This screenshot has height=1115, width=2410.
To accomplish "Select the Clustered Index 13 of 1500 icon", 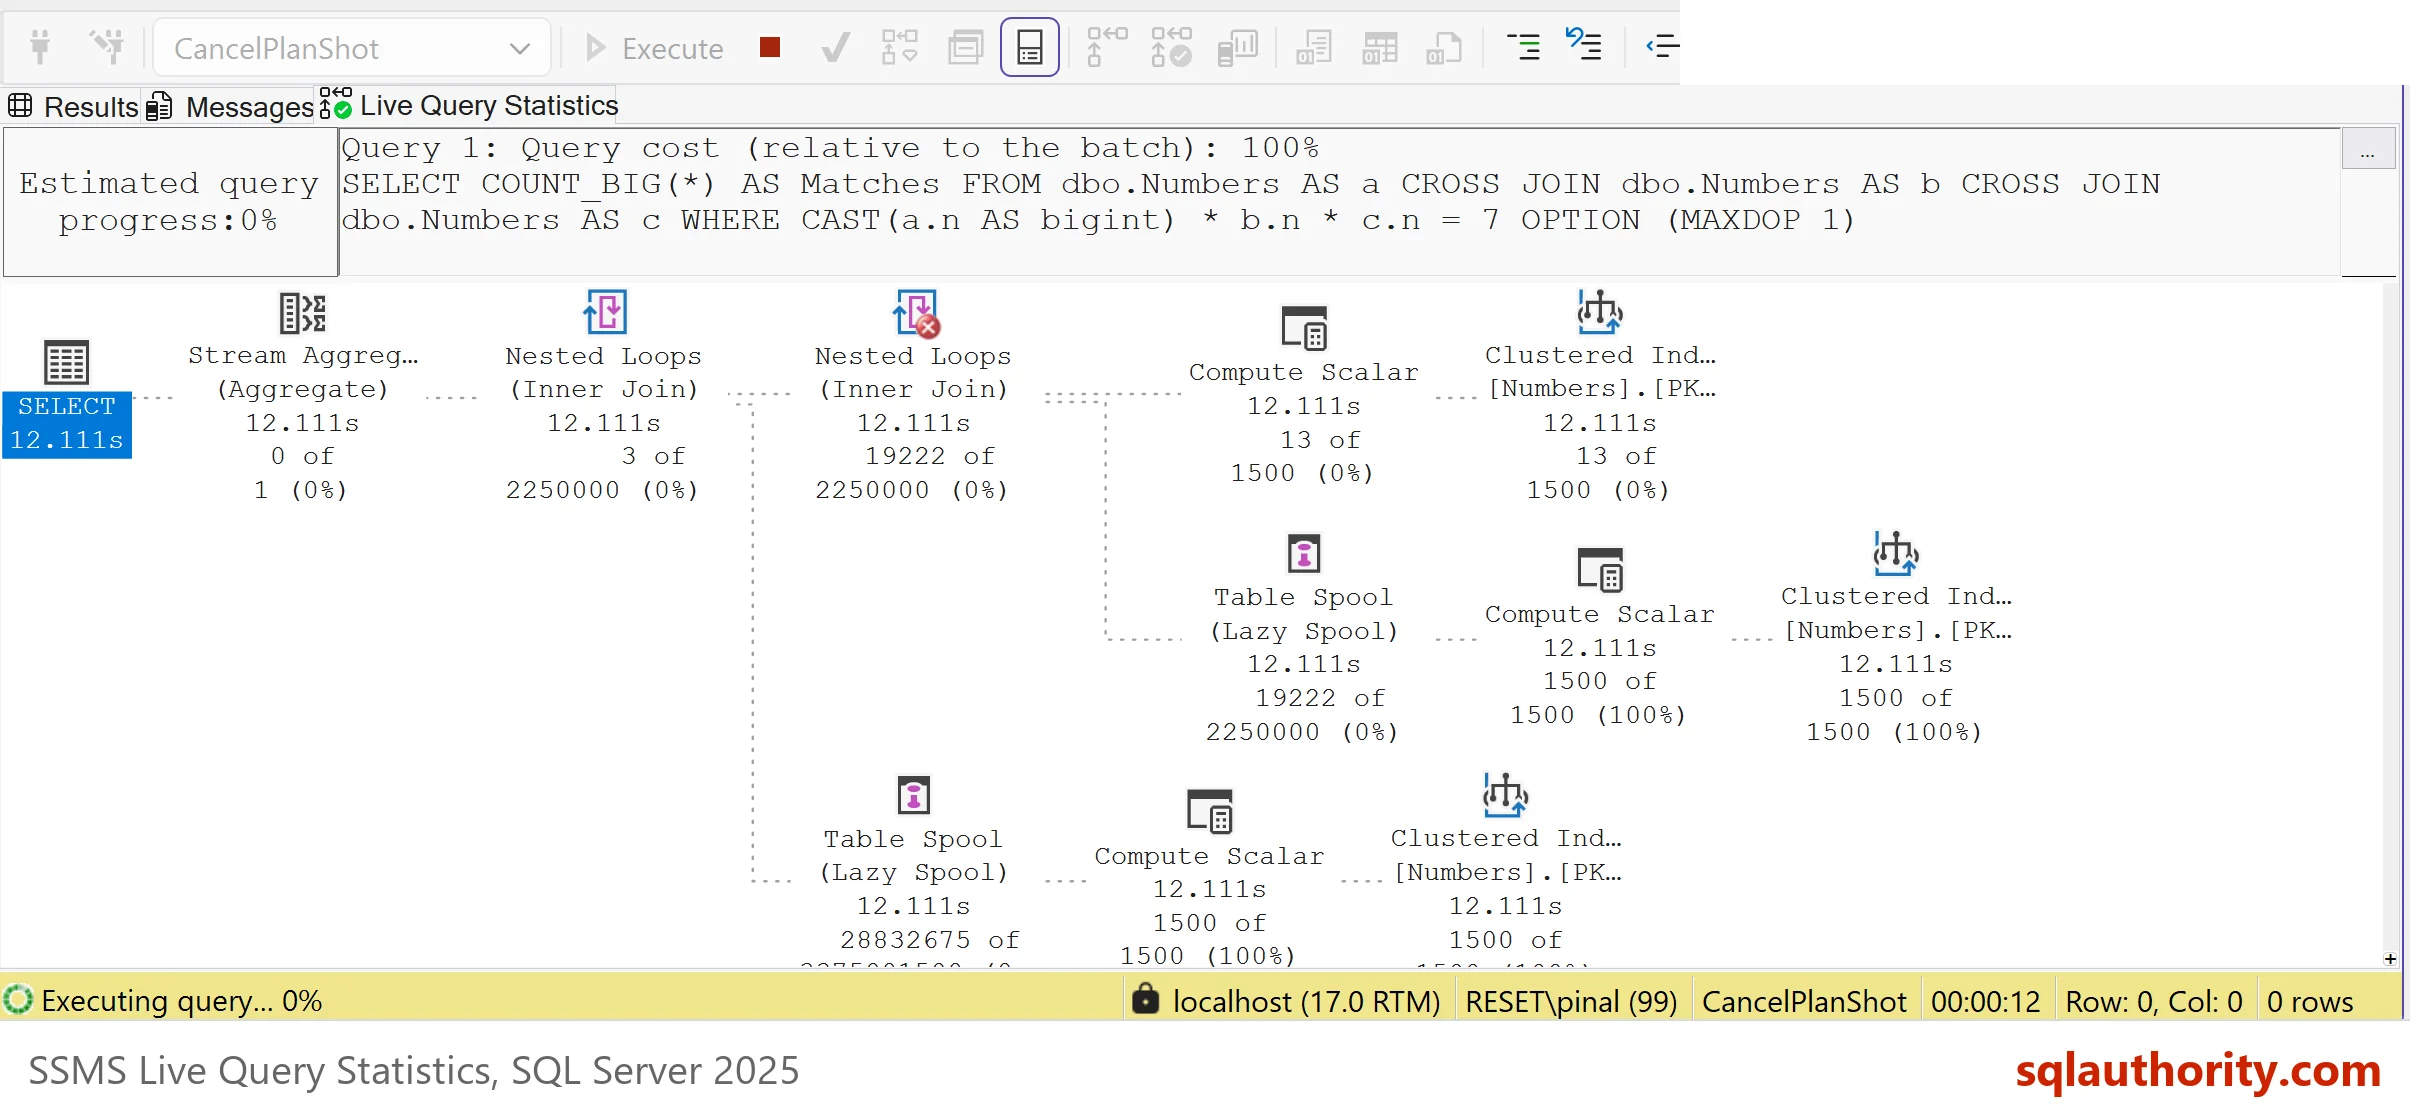I will [x=1599, y=311].
